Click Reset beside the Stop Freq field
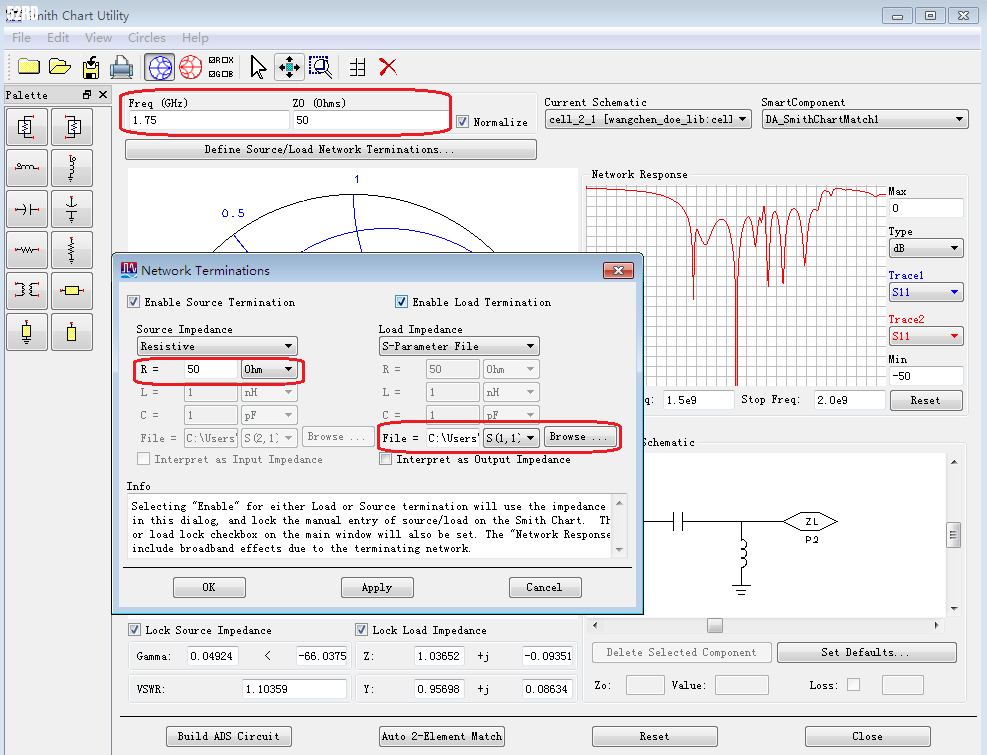987x755 pixels. click(926, 400)
